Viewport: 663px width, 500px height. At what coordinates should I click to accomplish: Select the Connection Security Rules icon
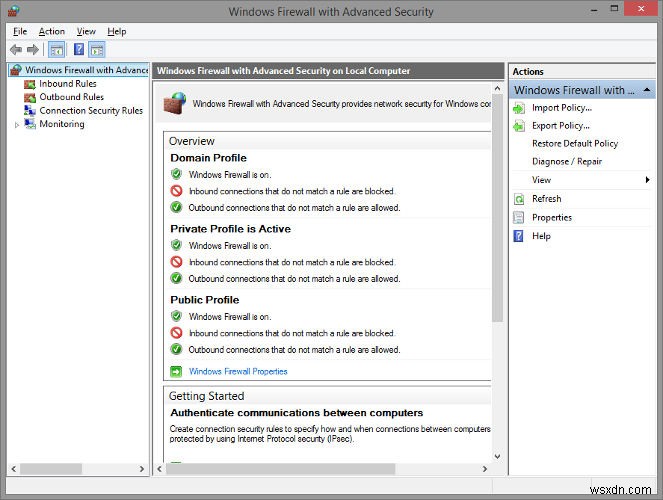coord(30,111)
